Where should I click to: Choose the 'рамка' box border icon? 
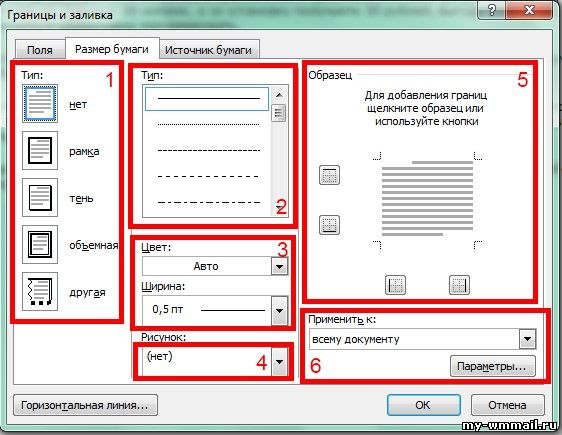pos(40,150)
